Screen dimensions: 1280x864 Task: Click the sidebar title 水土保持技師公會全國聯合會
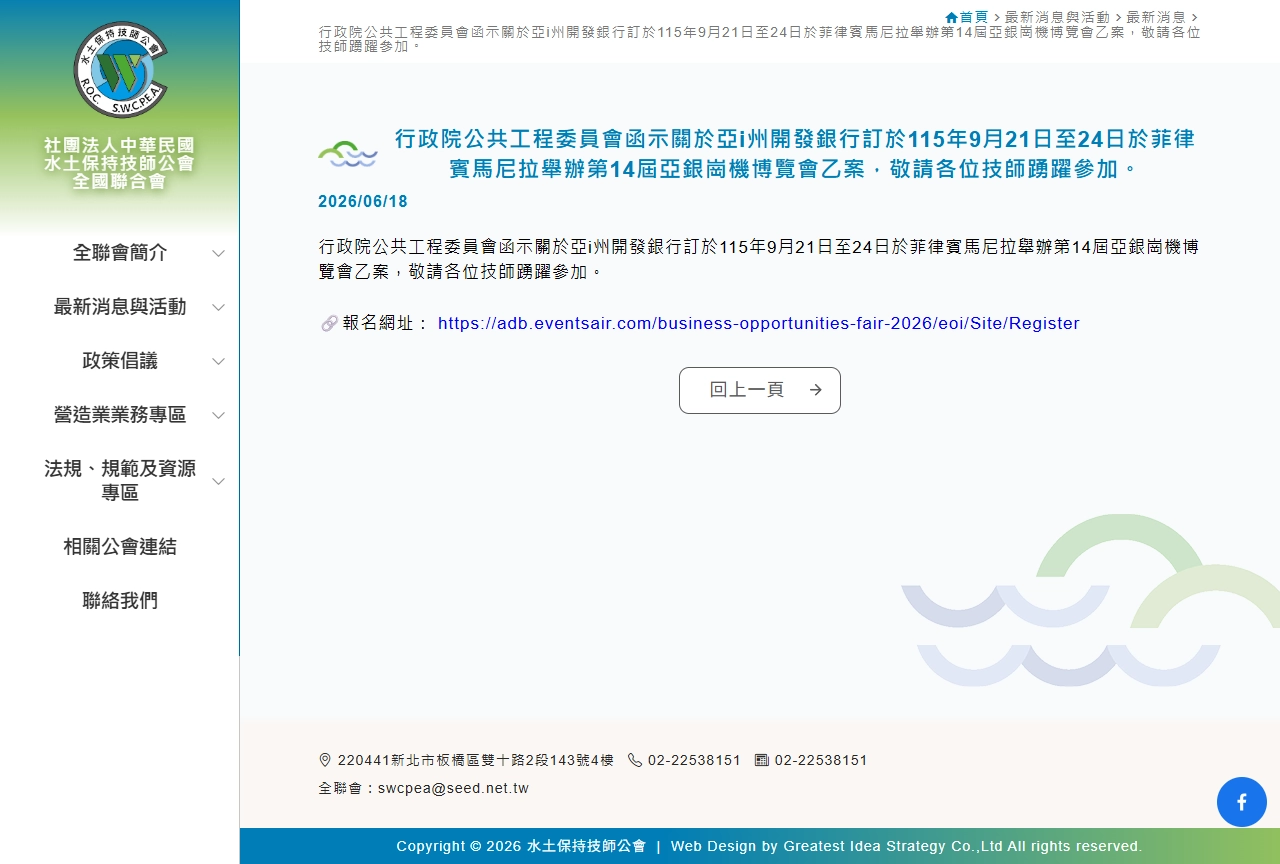tap(120, 163)
